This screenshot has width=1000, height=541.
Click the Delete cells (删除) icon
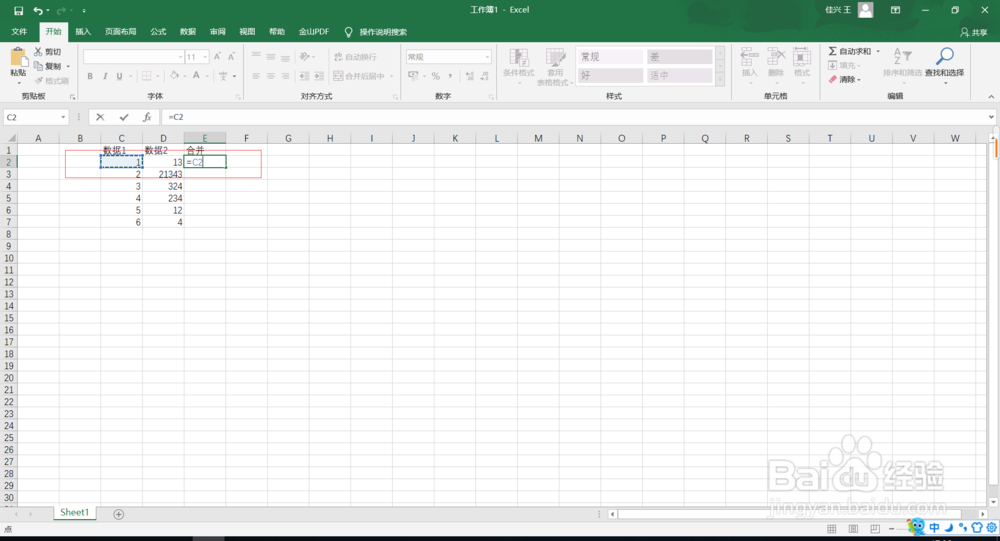click(776, 63)
